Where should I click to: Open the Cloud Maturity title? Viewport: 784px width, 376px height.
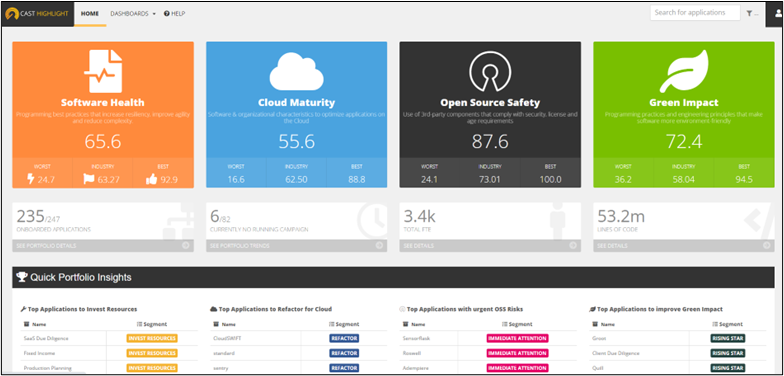click(296, 102)
